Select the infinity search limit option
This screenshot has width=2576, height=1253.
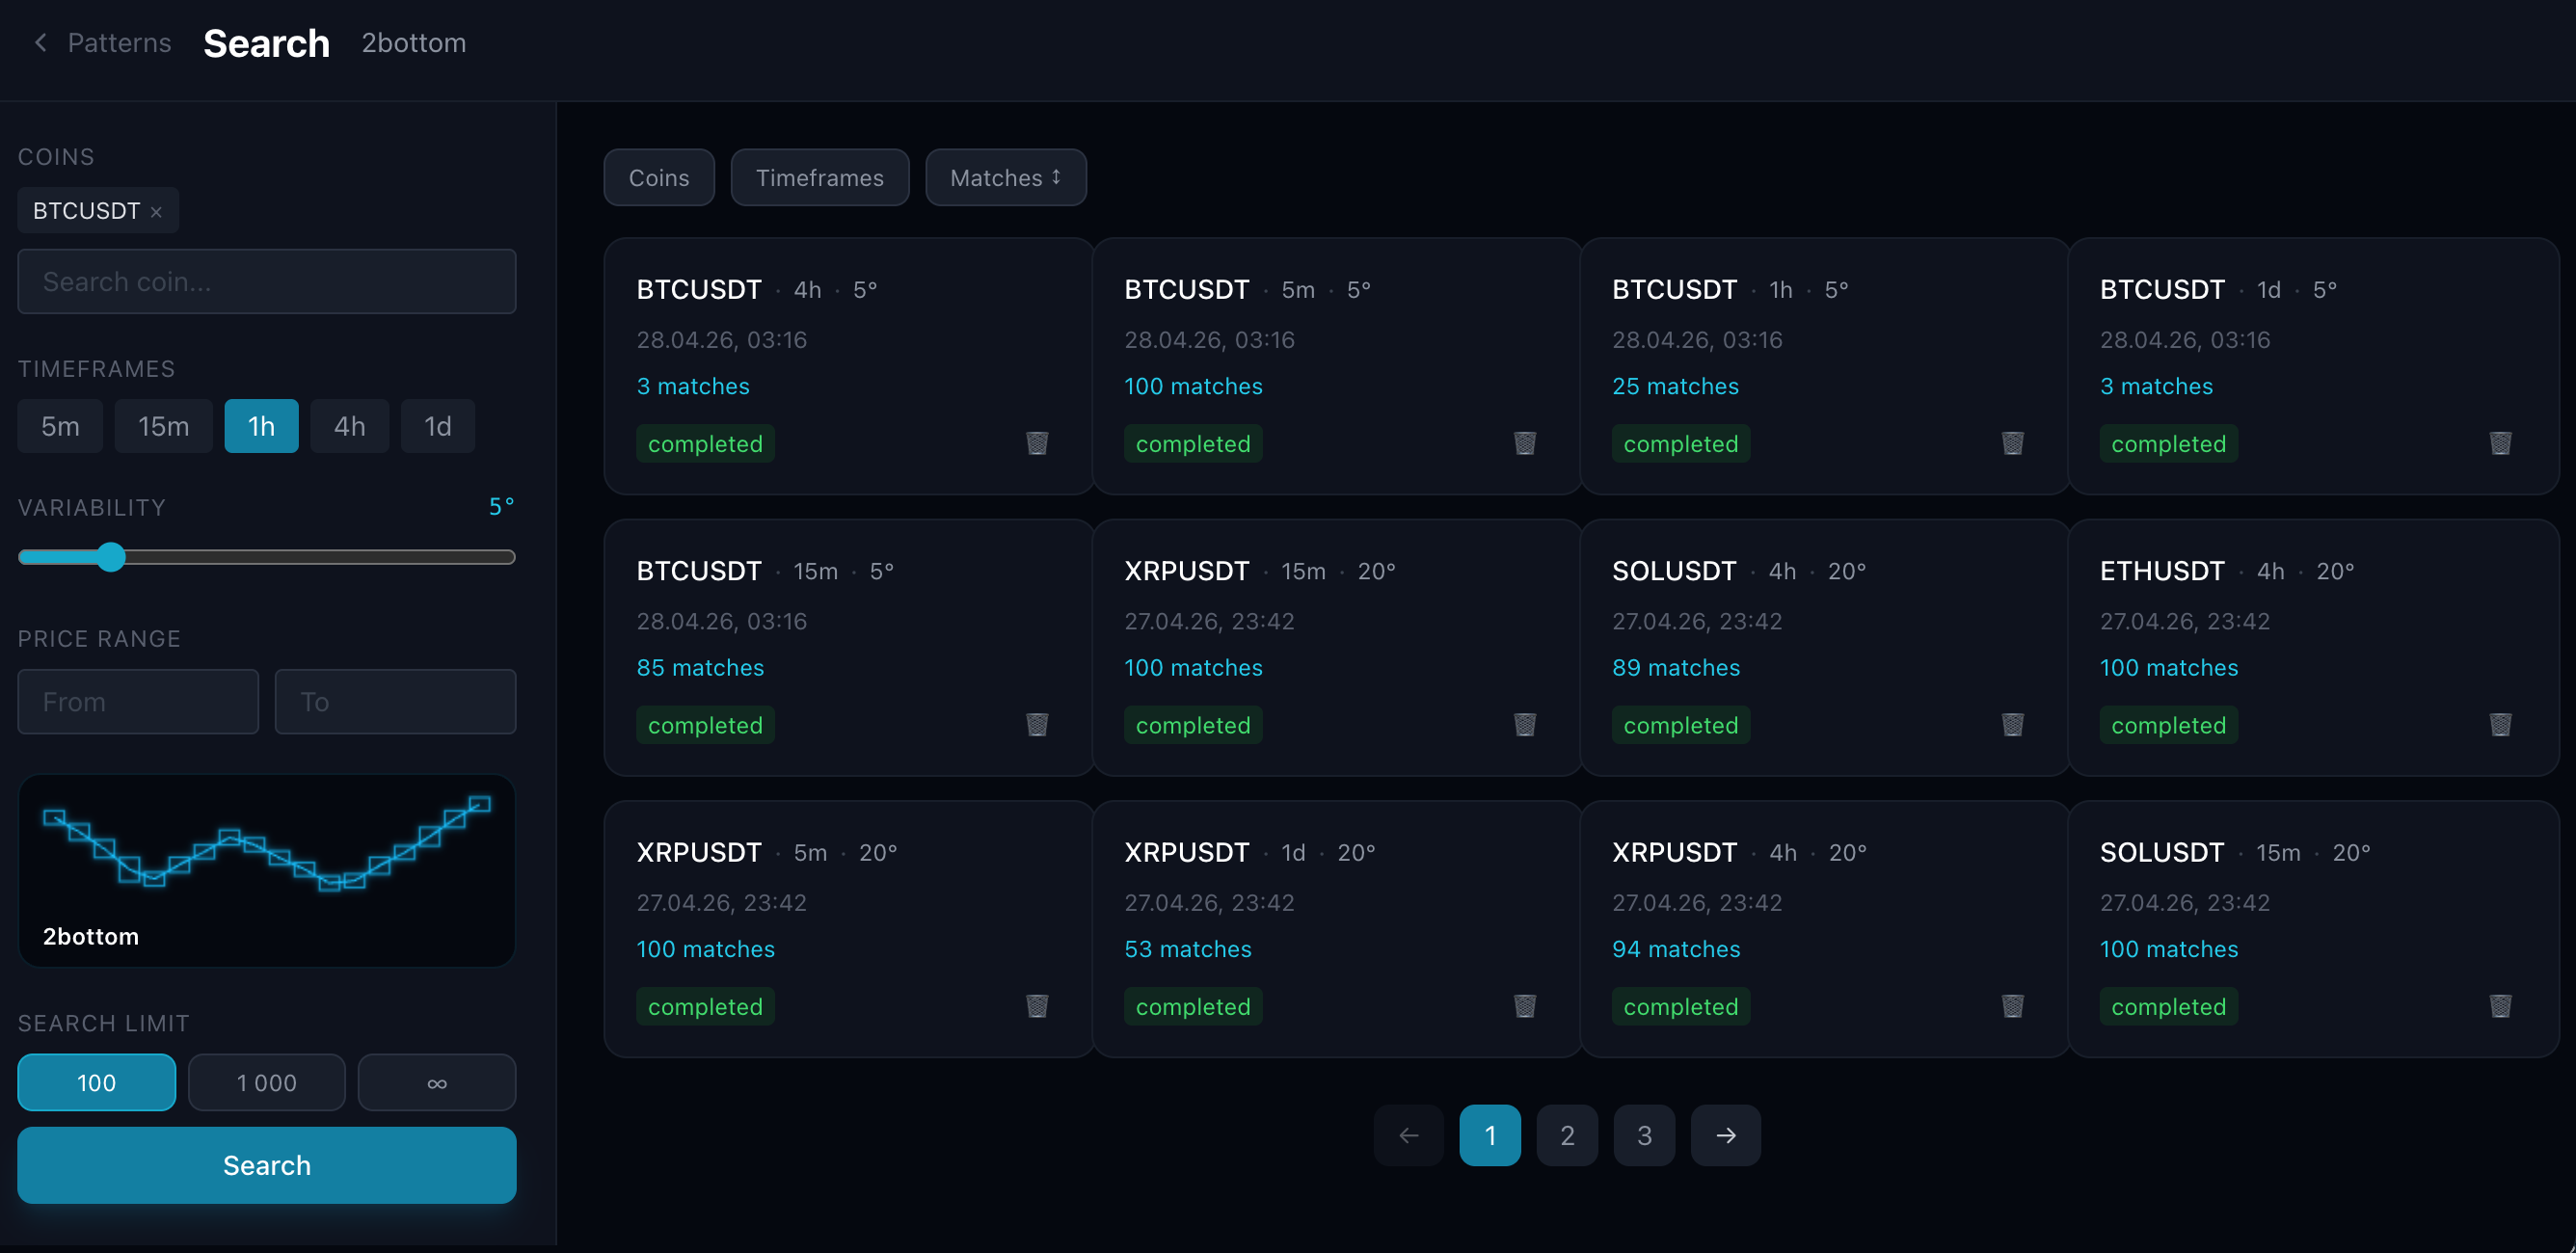(437, 1082)
